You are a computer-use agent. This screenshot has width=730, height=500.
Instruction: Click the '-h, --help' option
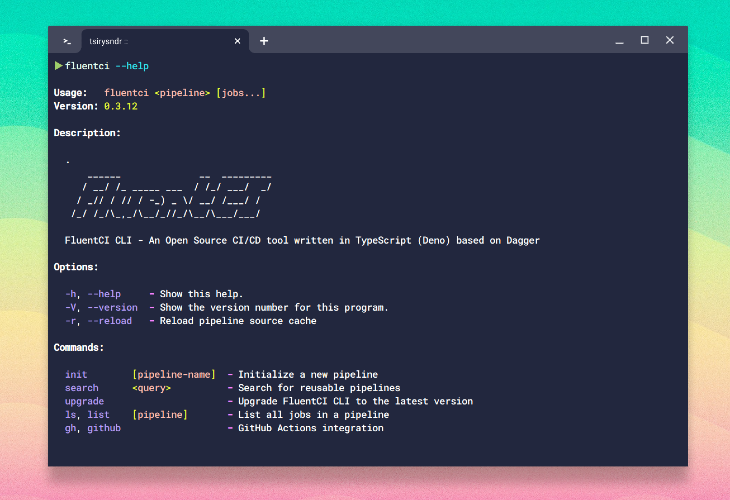coord(93,294)
